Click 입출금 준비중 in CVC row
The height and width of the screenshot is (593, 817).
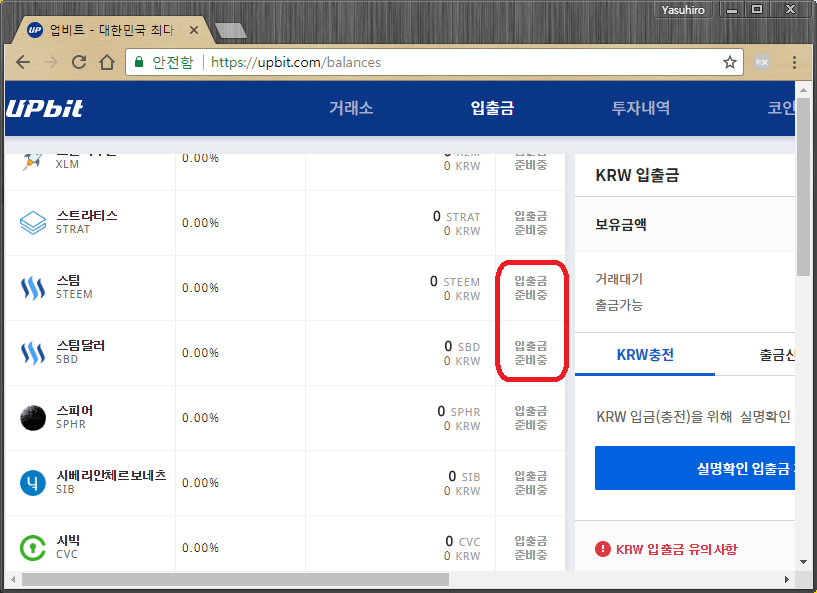(531, 548)
